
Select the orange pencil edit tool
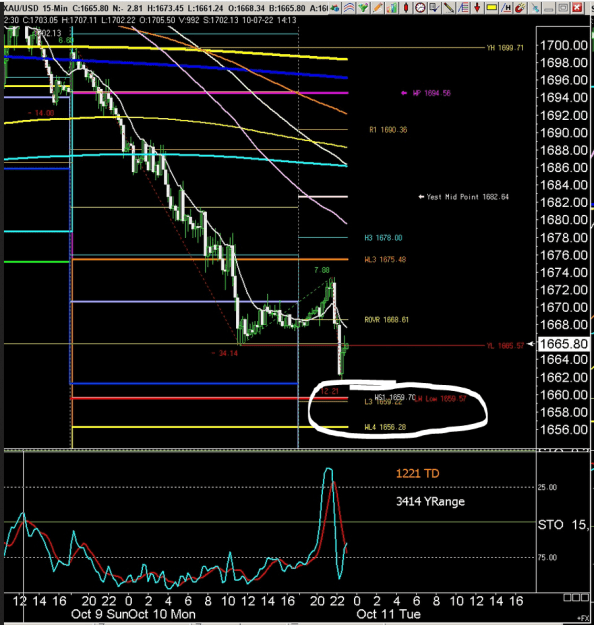(378, 8)
